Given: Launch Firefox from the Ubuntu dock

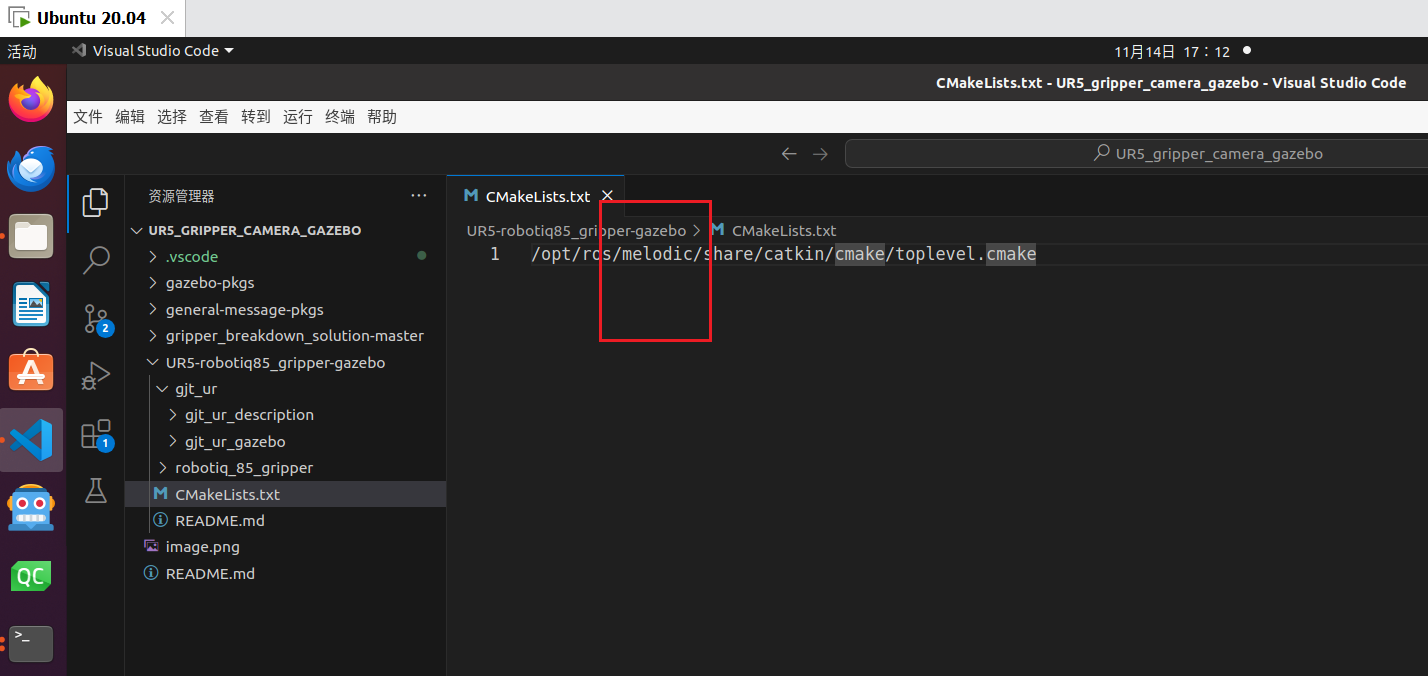Looking at the screenshot, I should click(x=31, y=100).
